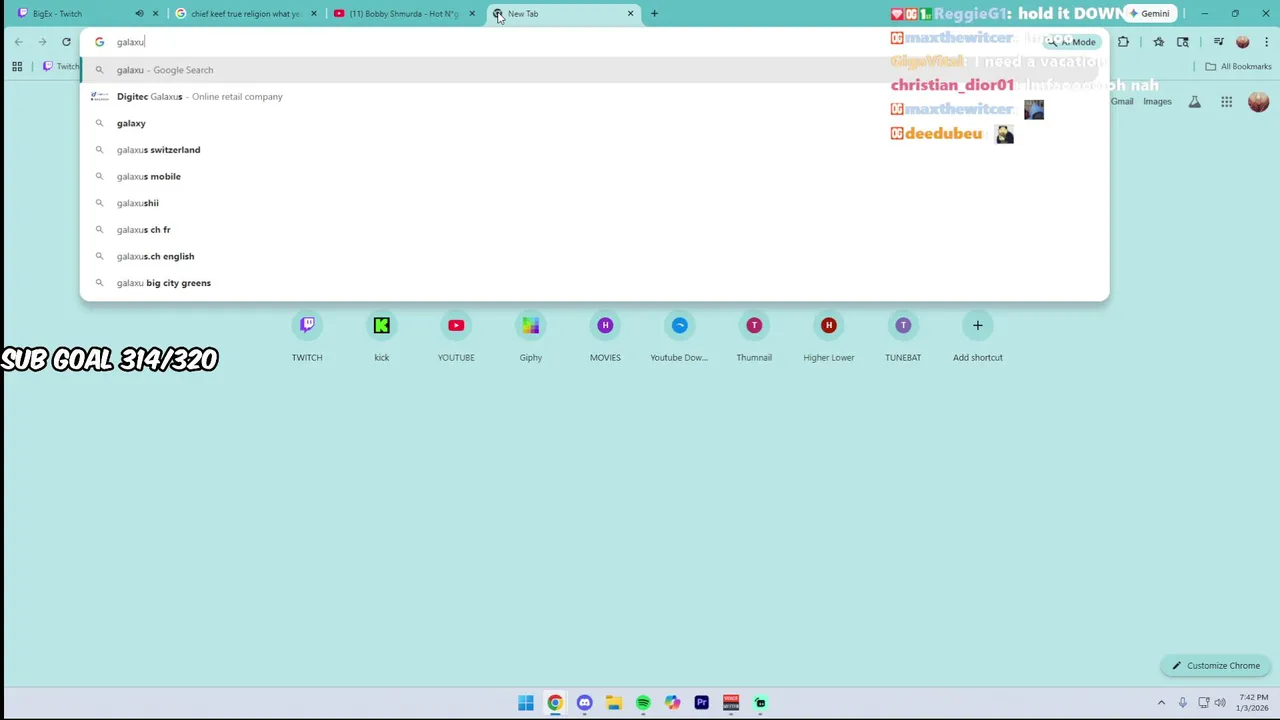The width and height of the screenshot is (1280, 720).
Task: Open Google apps grid launcher
Action: tap(1226, 101)
